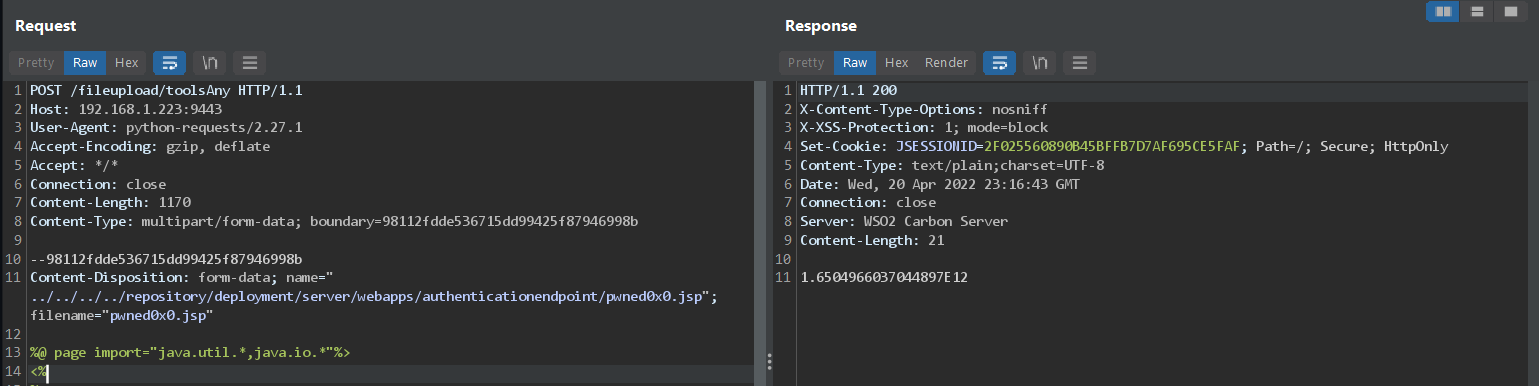The height and width of the screenshot is (386, 1539).
Task: Click the Content-Type text/plain;charset=UTF-8 header
Action: click(952, 166)
